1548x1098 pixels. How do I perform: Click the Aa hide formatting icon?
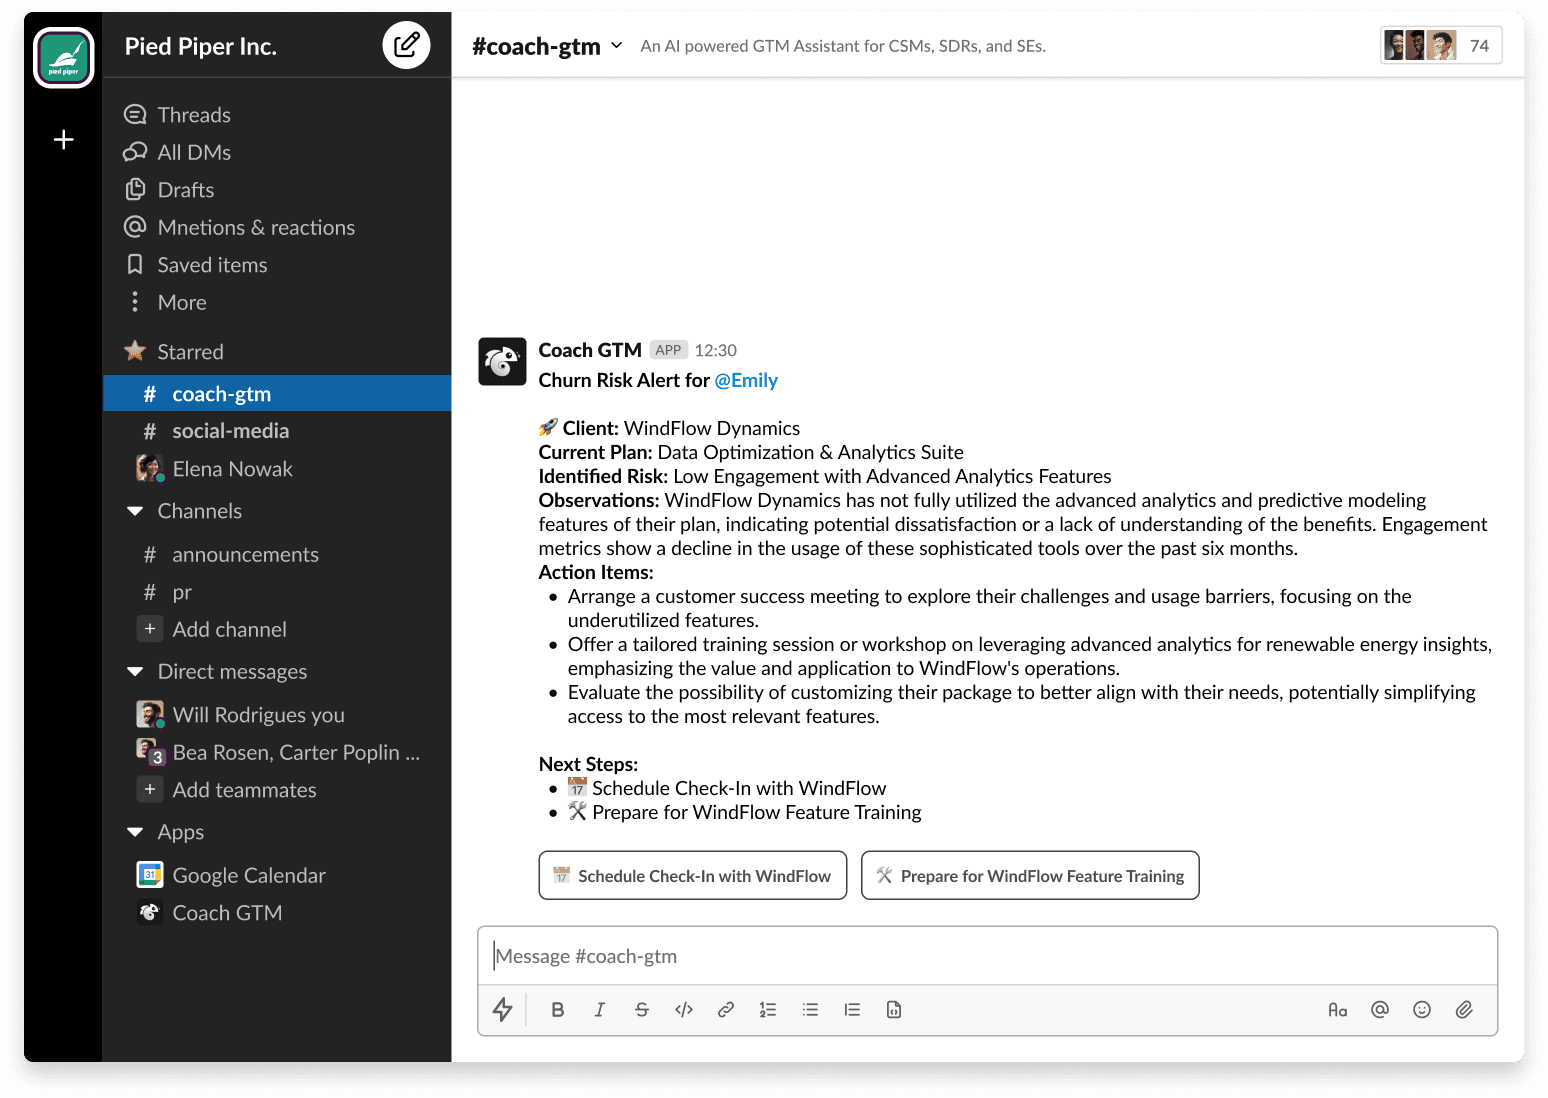pos(1338,1010)
